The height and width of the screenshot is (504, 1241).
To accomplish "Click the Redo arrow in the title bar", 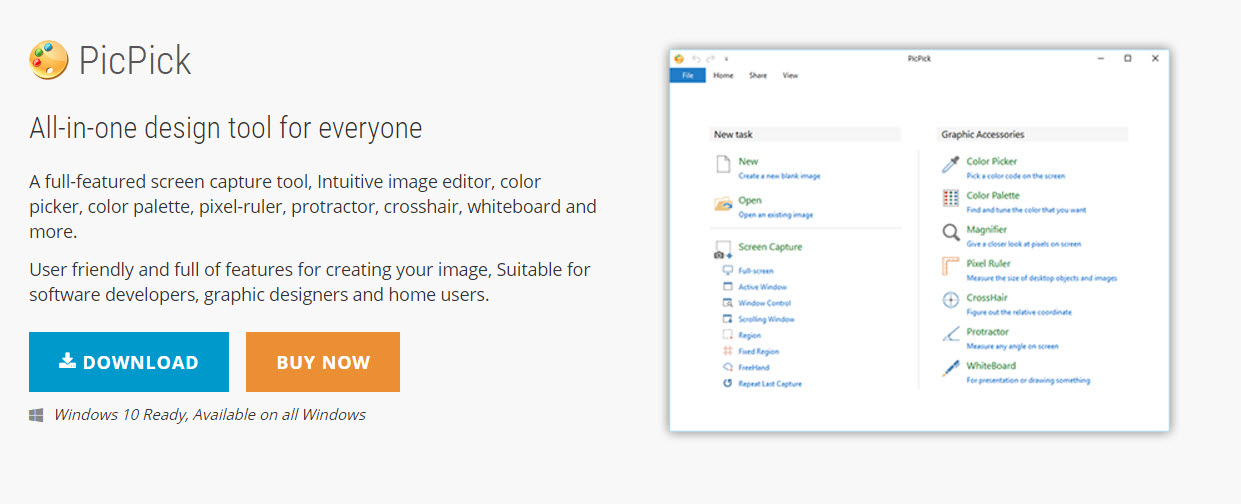I will click(x=711, y=59).
